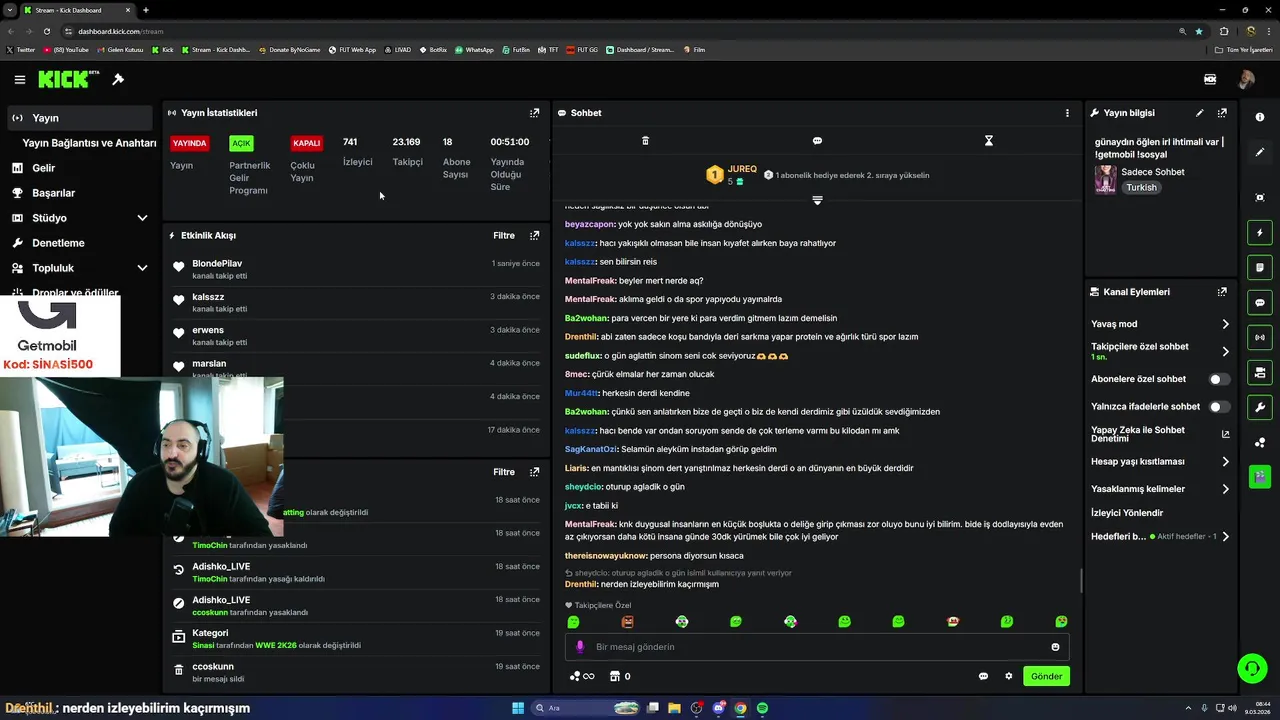This screenshot has width=1280, height=720.
Task: Click the green clip icon in right sidebar
Action: (1260, 476)
